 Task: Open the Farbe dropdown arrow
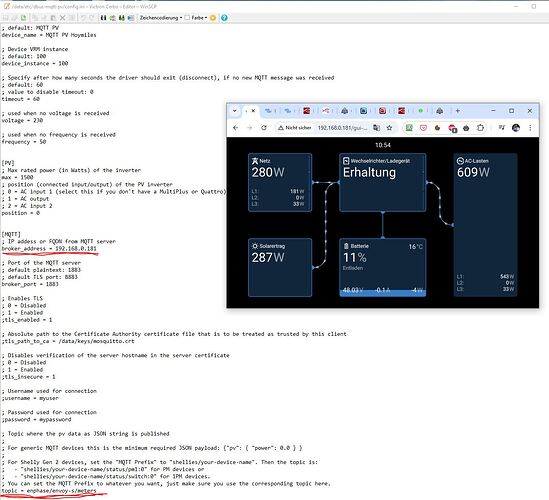coord(206,18)
